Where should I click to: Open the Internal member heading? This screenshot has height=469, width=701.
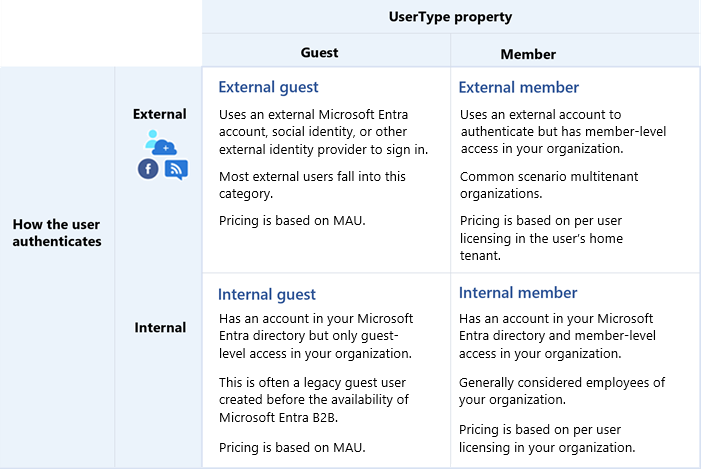coord(518,293)
